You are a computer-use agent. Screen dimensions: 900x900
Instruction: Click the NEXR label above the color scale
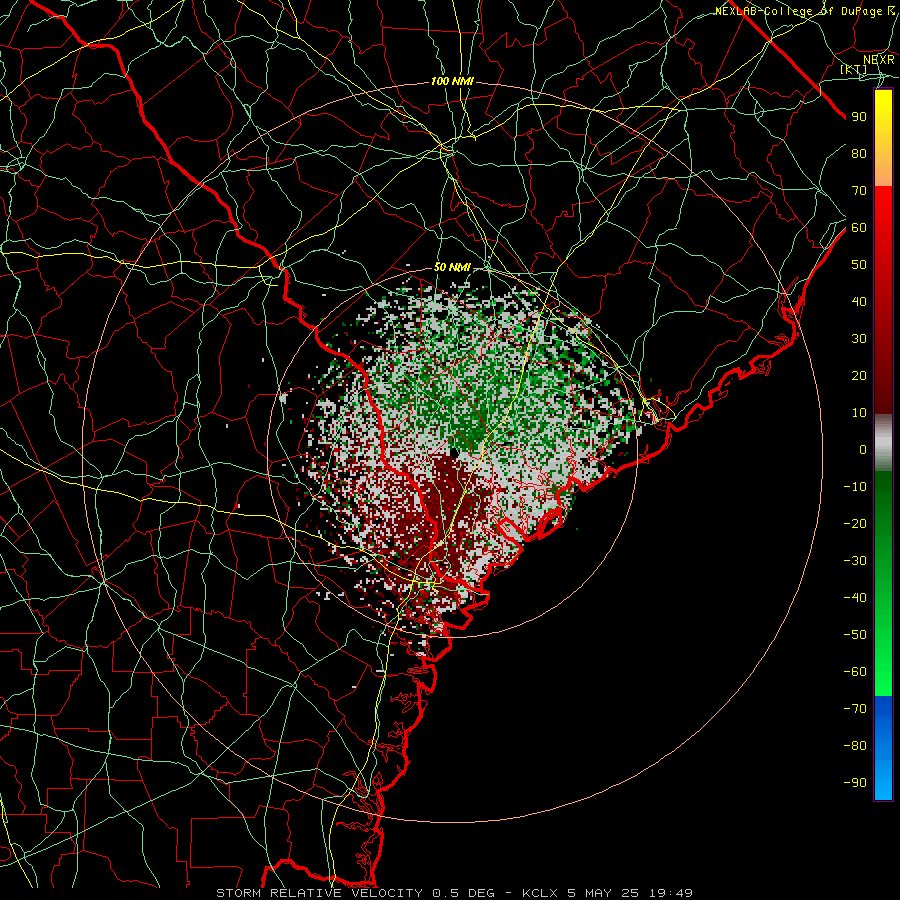[879, 59]
